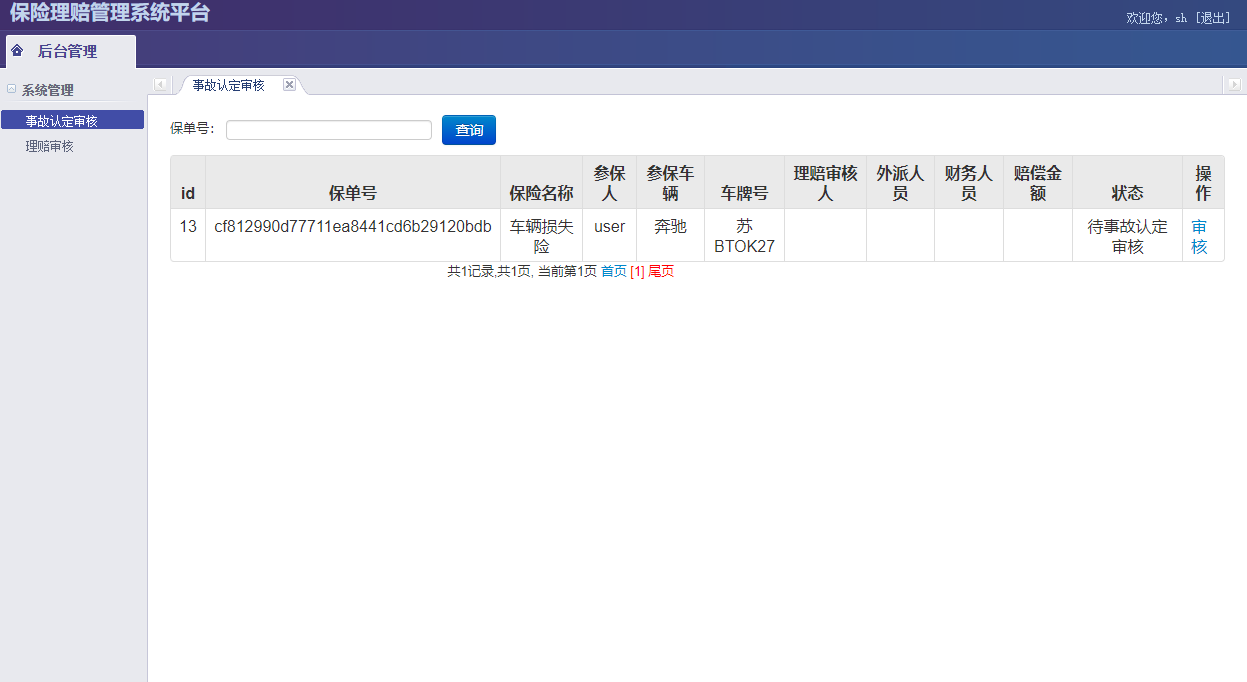
Task: Open 事故认定审核 in the sidebar
Action: (x=72, y=120)
